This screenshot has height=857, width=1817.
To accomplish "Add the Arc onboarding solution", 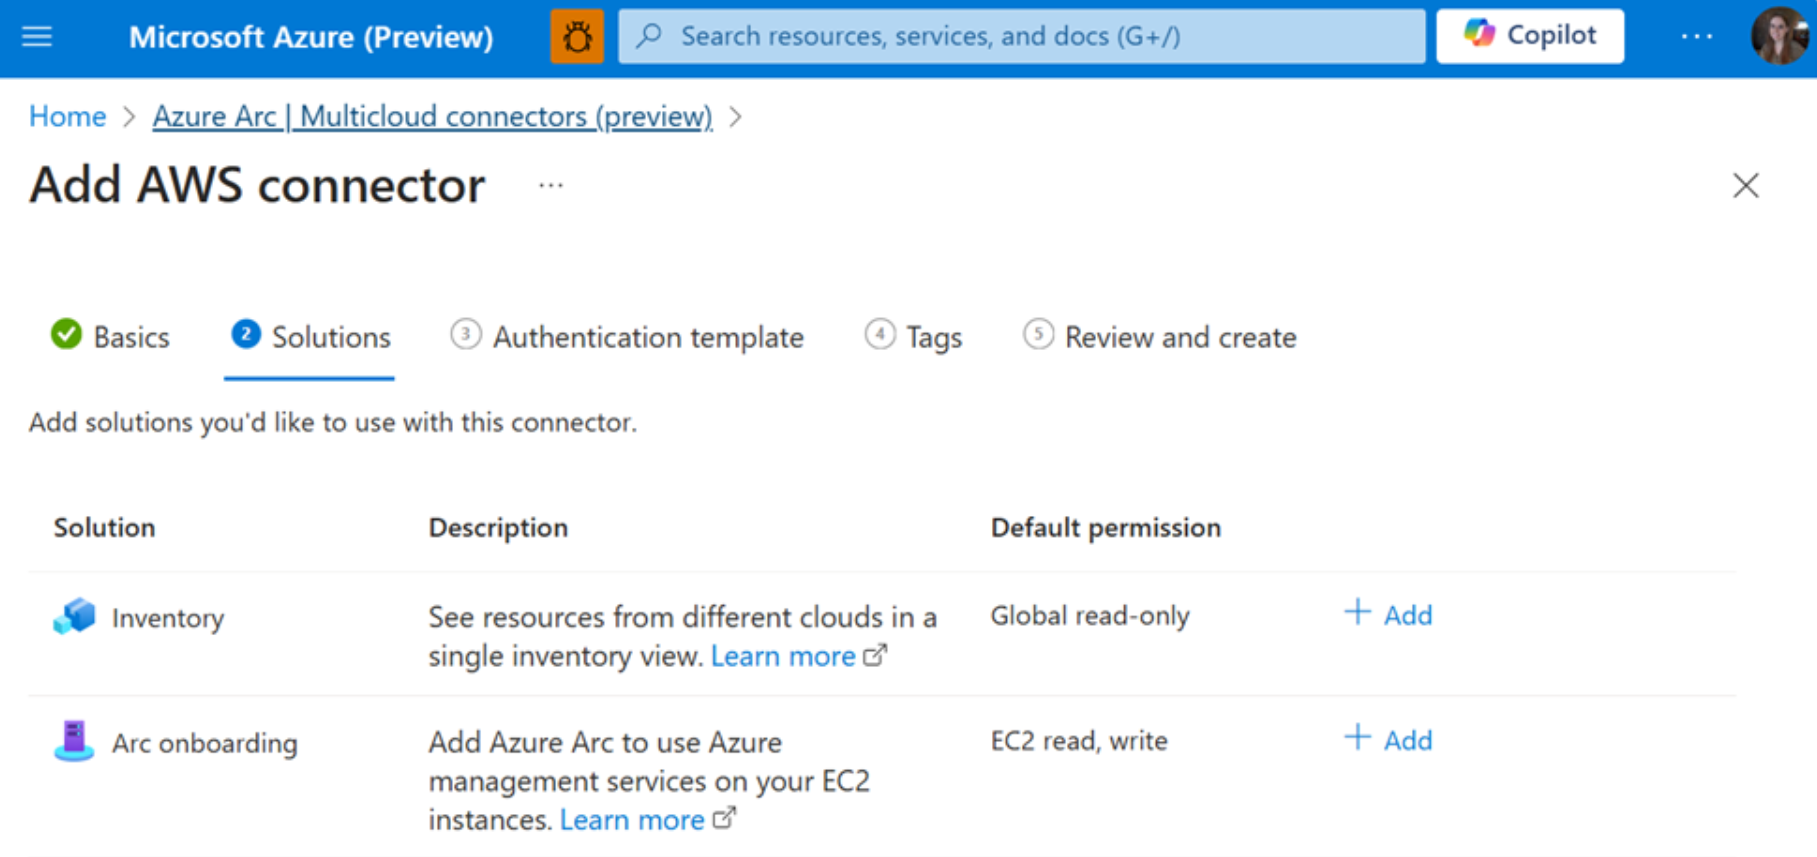I will tap(1388, 740).
